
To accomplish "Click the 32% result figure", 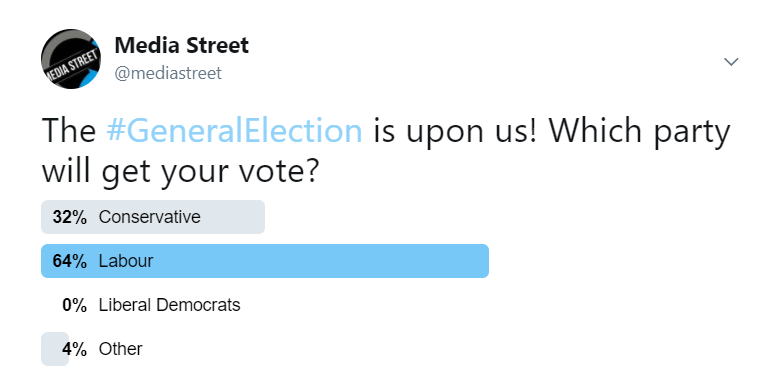I will point(70,217).
